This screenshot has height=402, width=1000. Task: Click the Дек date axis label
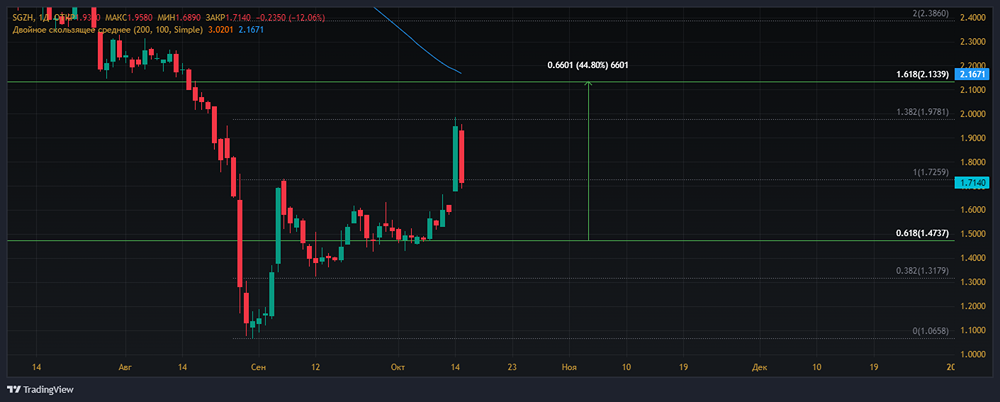[759, 368]
